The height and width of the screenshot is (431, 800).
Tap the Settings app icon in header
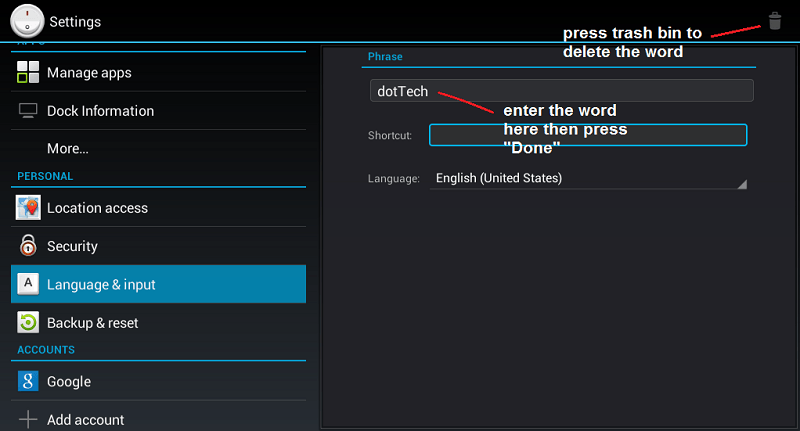click(28, 21)
